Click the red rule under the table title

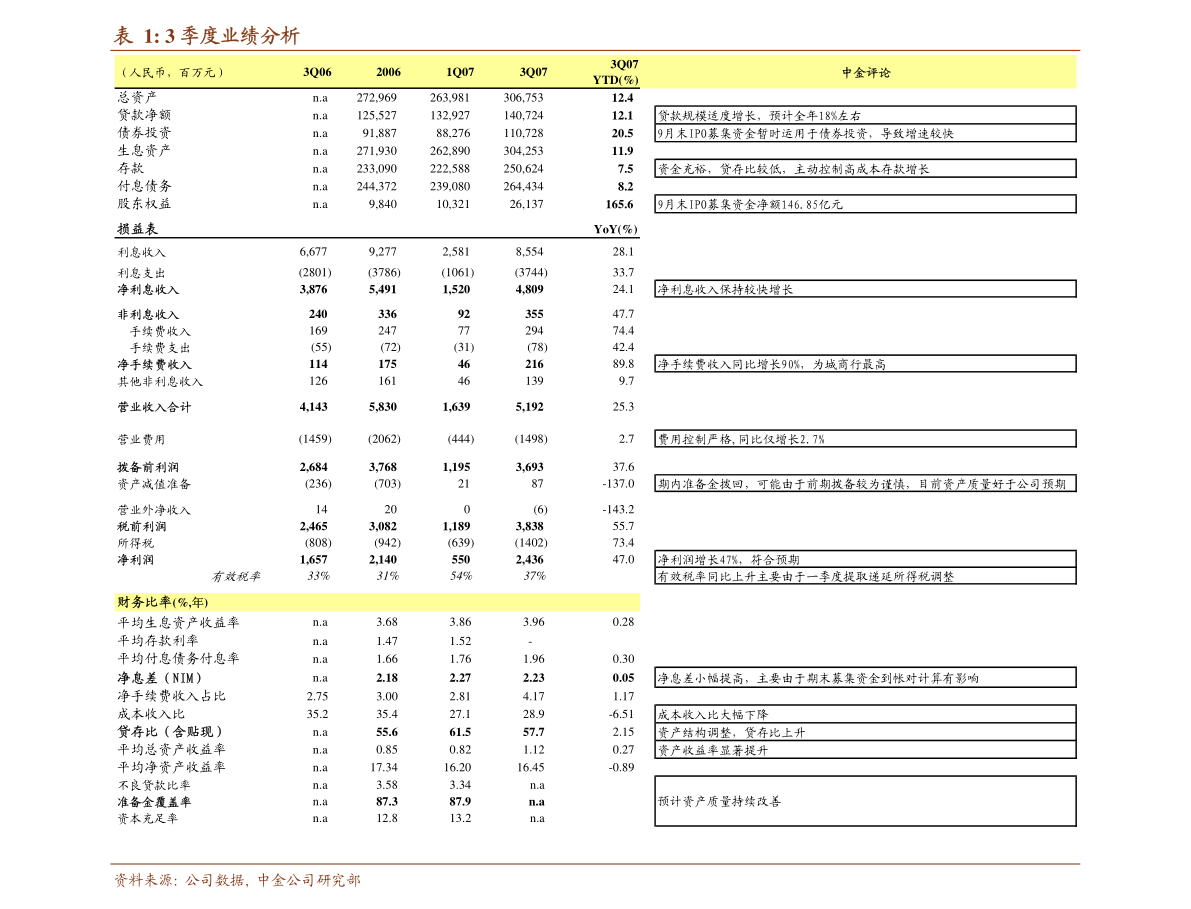point(595,50)
